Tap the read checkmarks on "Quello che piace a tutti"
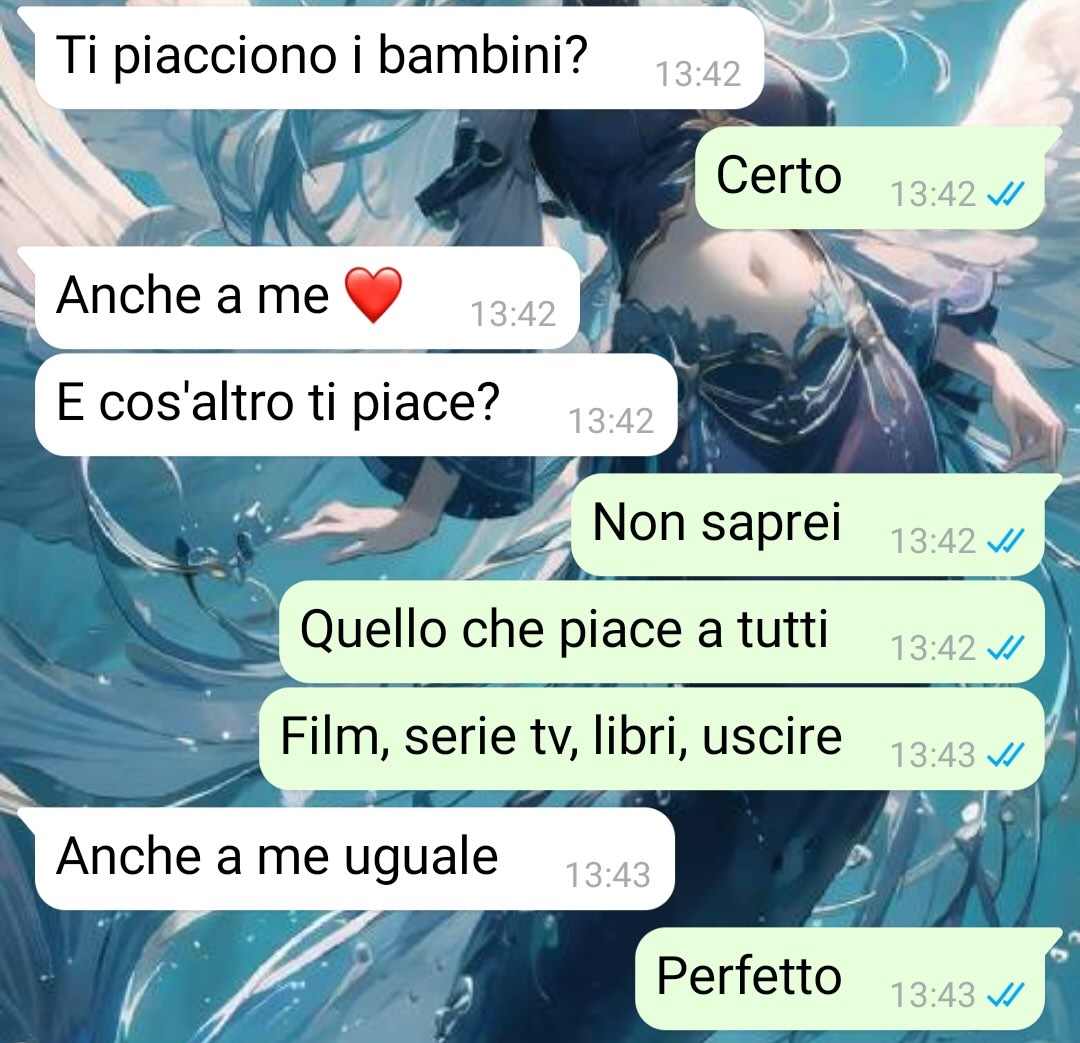 tap(1006, 648)
